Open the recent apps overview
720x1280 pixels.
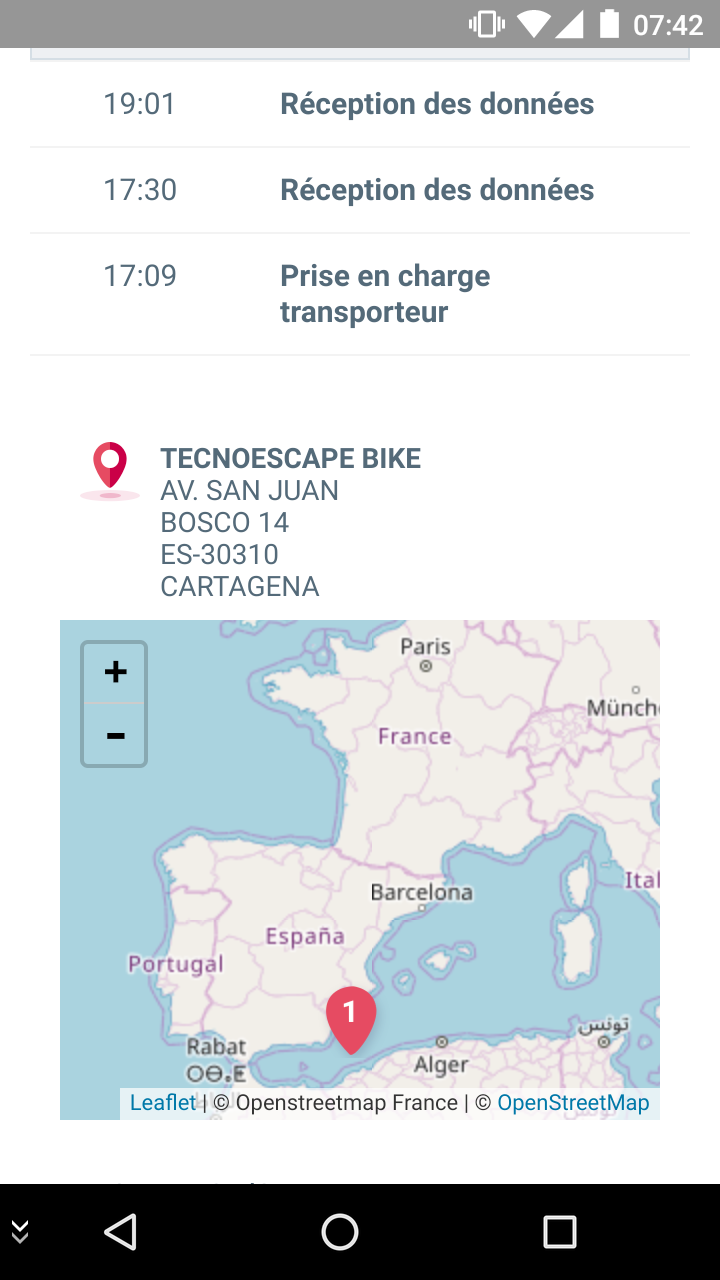(x=559, y=1232)
